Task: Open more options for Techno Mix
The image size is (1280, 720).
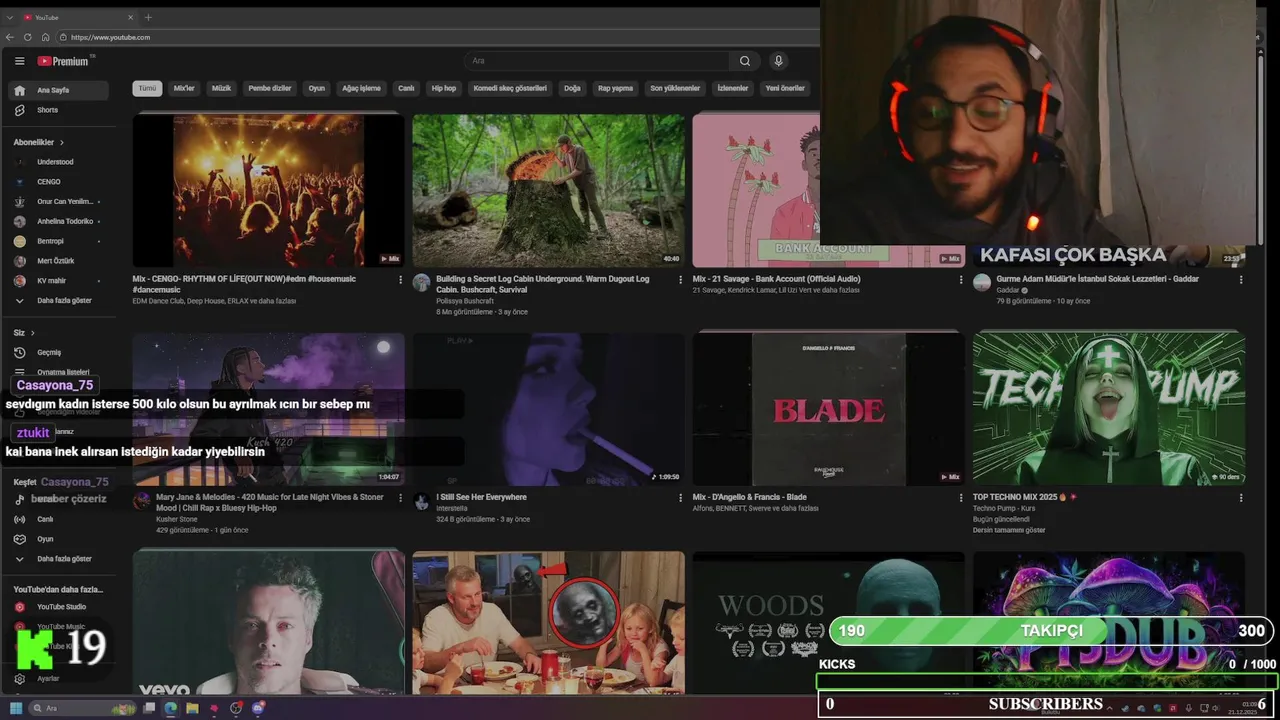Action: 1241,498
